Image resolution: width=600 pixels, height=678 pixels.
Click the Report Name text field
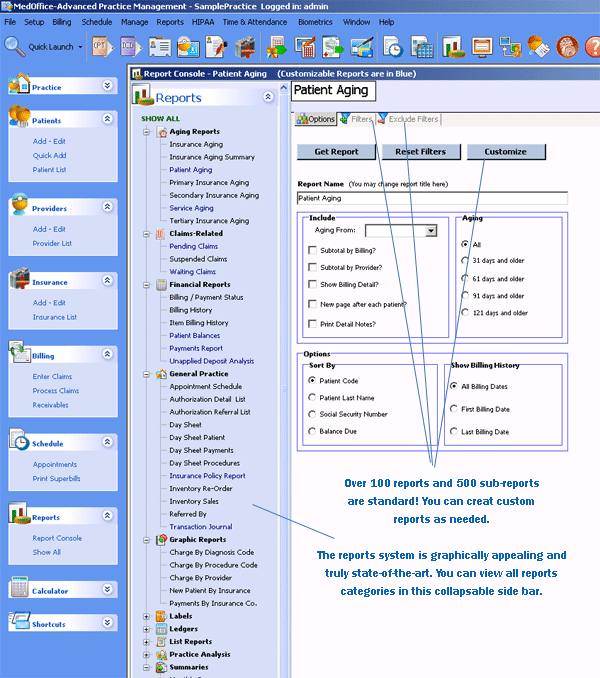pyautogui.click(x=432, y=199)
